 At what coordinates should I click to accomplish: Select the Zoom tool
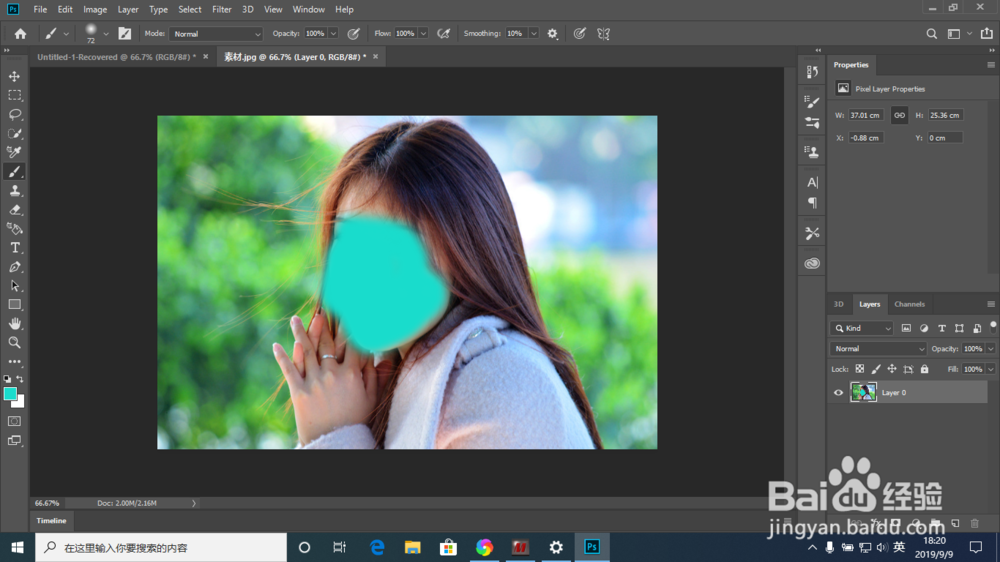(x=14, y=343)
